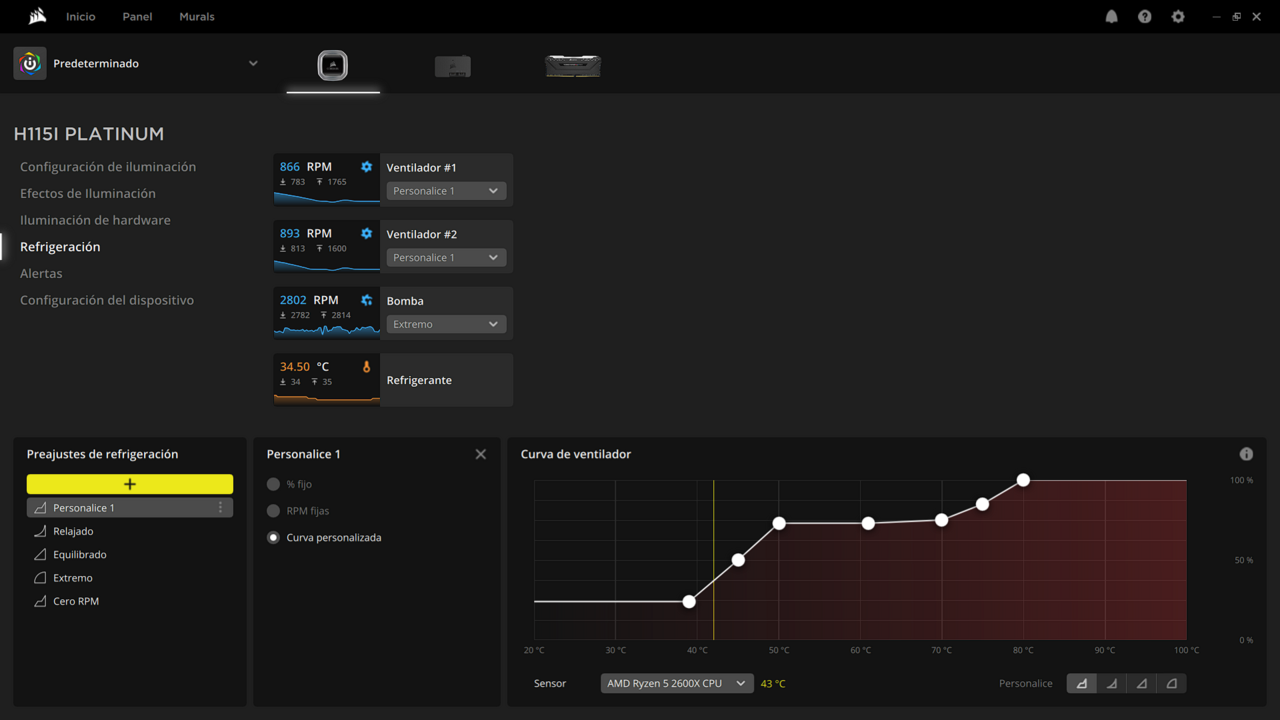Open Iluminación de hardware section
Image resolution: width=1280 pixels, height=720 pixels.
tap(95, 220)
